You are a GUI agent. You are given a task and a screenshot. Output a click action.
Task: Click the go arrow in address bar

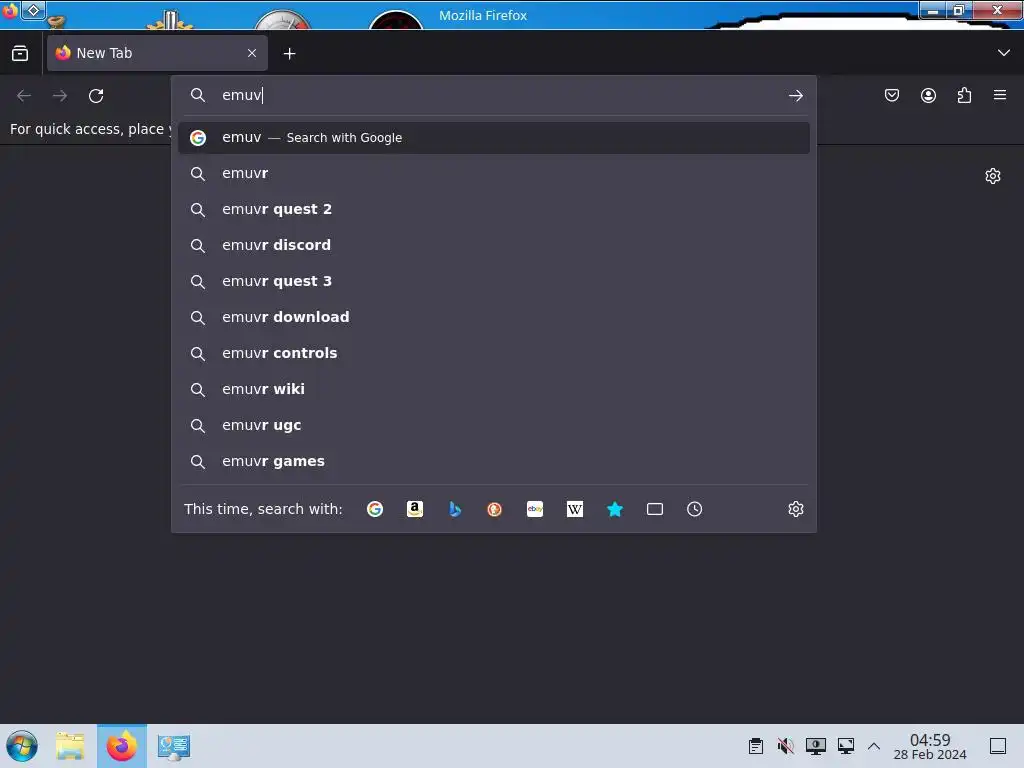[795, 96]
